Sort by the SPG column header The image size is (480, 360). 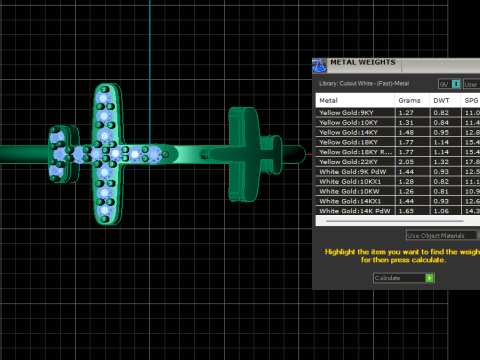tap(471, 100)
